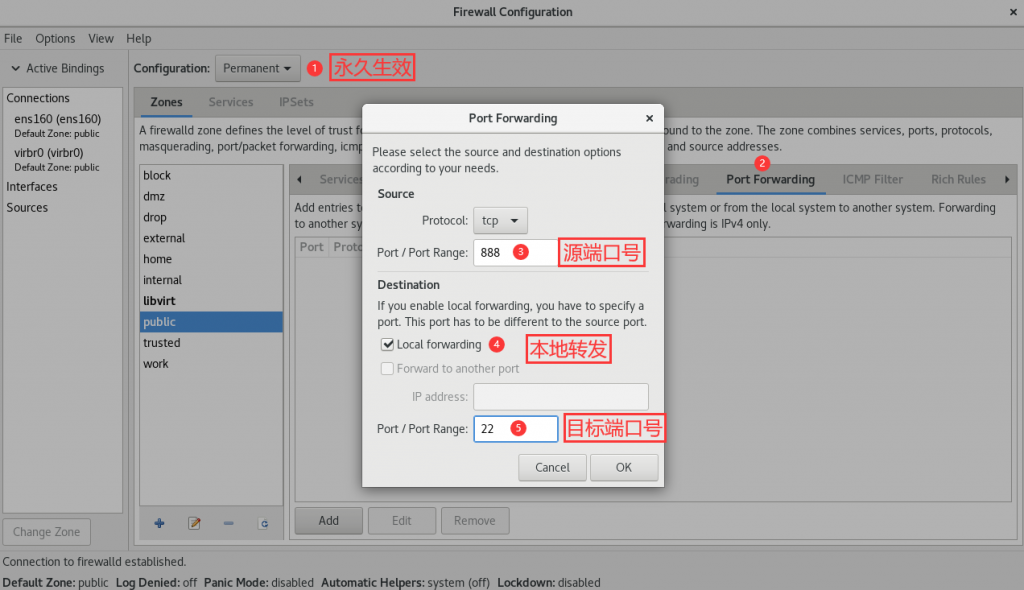The image size is (1024, 590).
Task: Click the add zone plus icon
Action: (159, 523)
